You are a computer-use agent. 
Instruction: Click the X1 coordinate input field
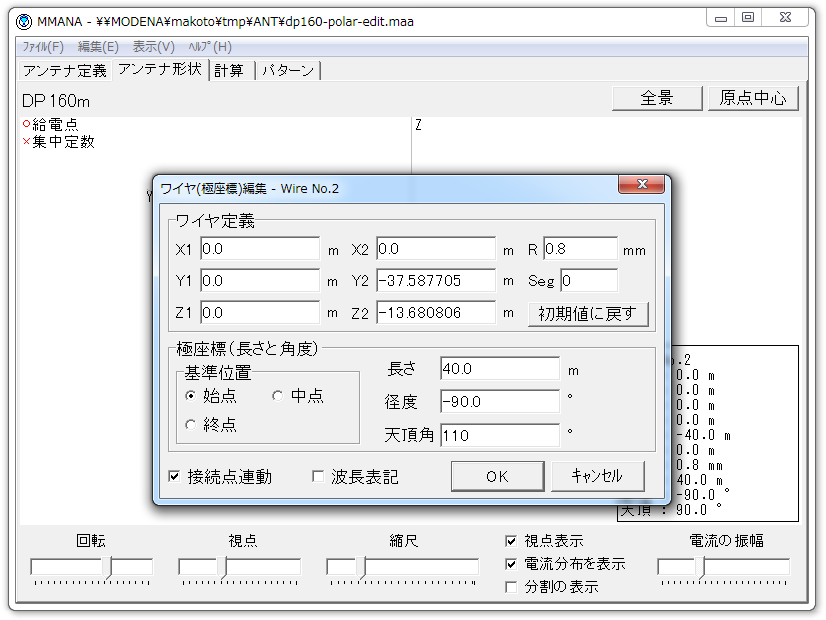pyautogui.click(x=259, y=249)
